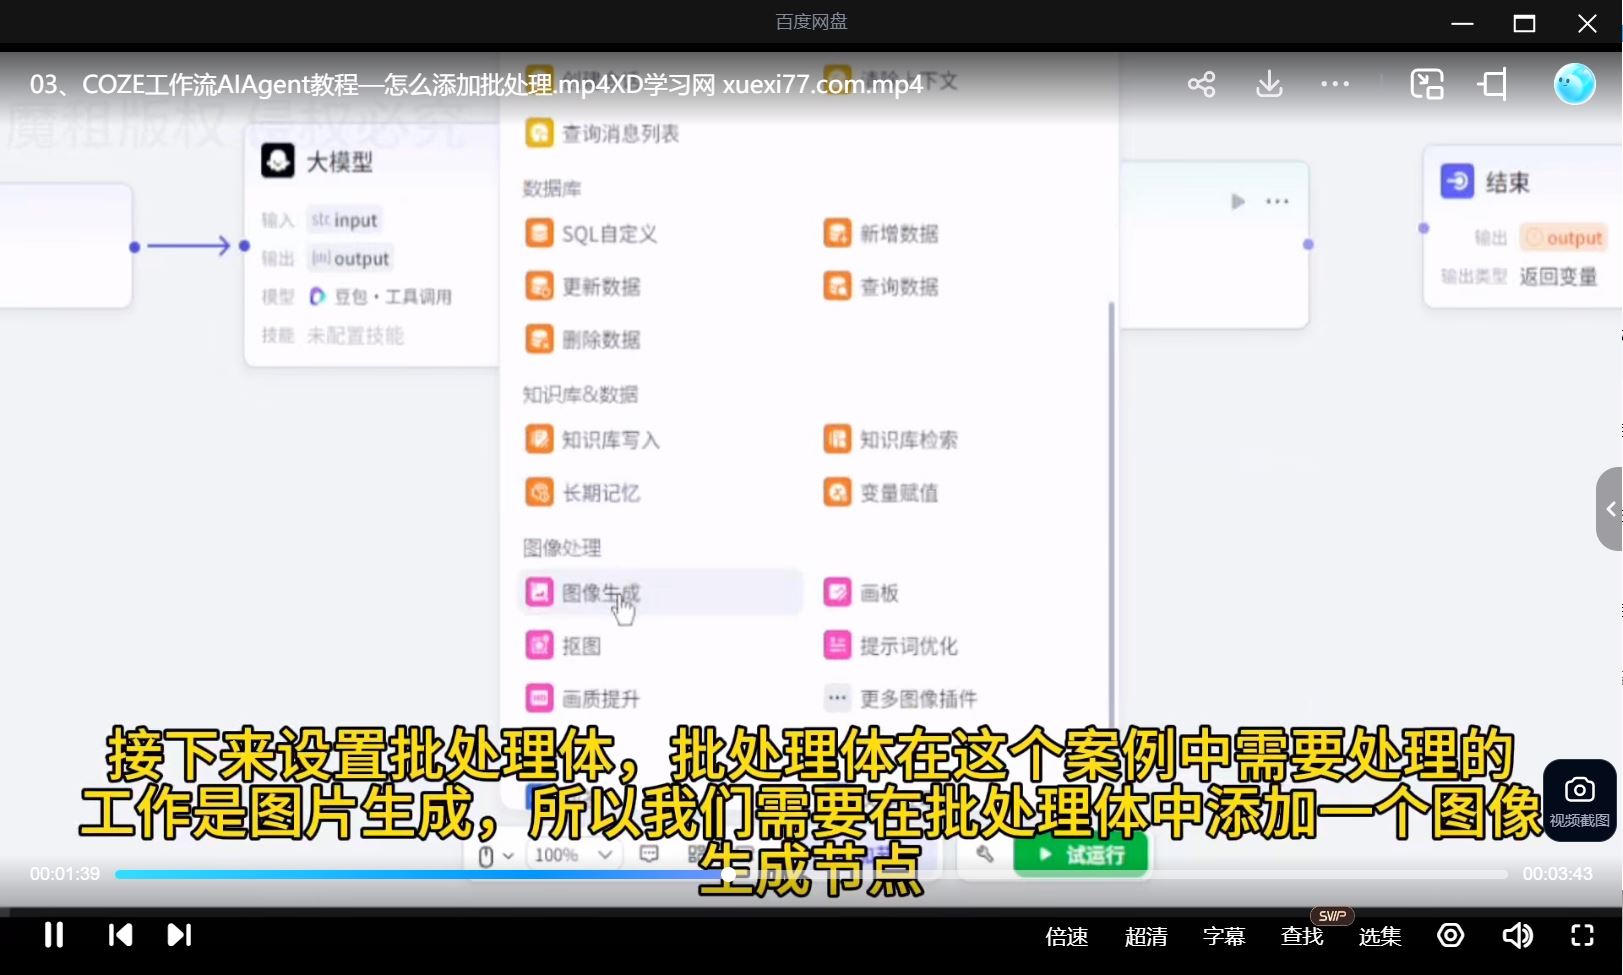Click the 提示词优化 icon
The width and height of the screenshot is (1623, 975).
click(837, 644)
